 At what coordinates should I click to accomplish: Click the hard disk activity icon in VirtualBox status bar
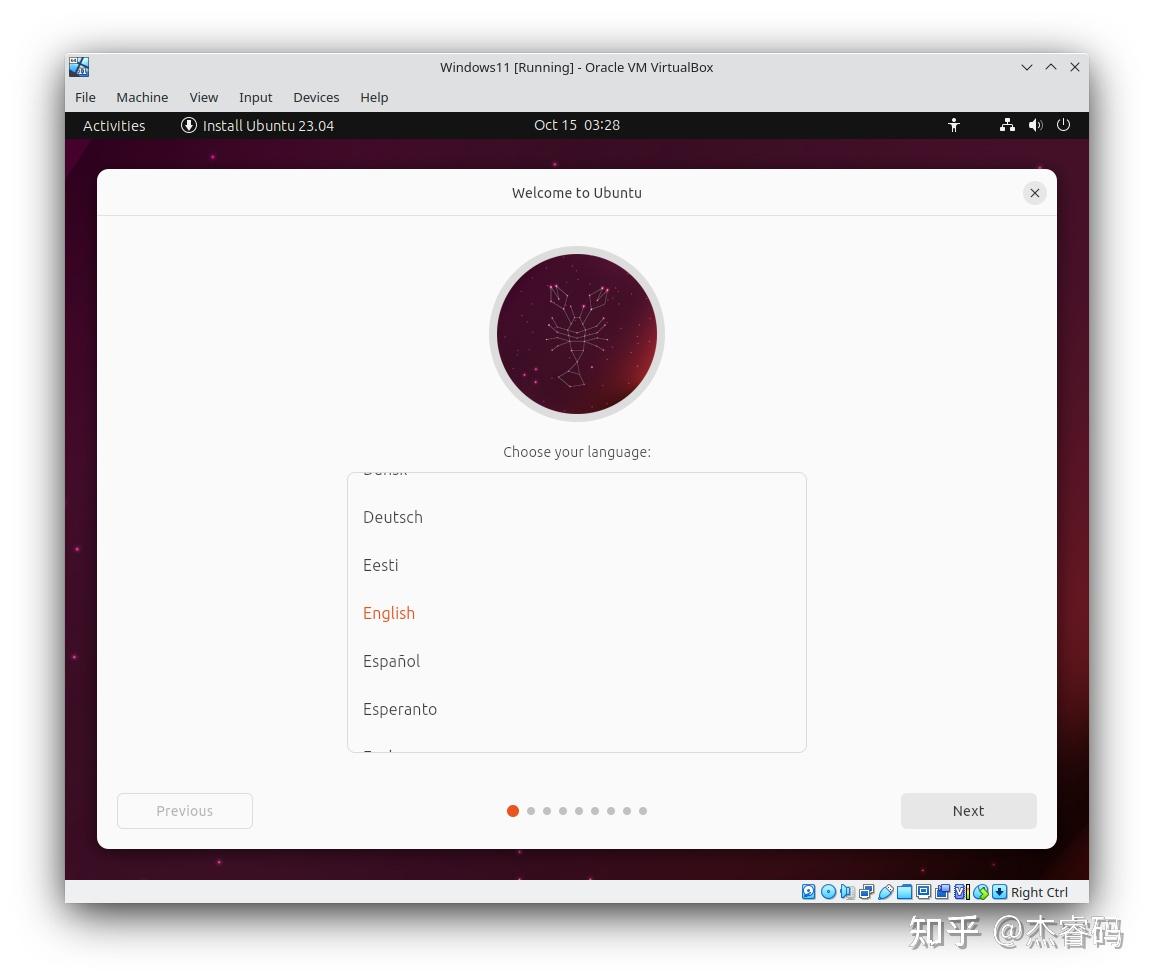(x=808, y=891)
